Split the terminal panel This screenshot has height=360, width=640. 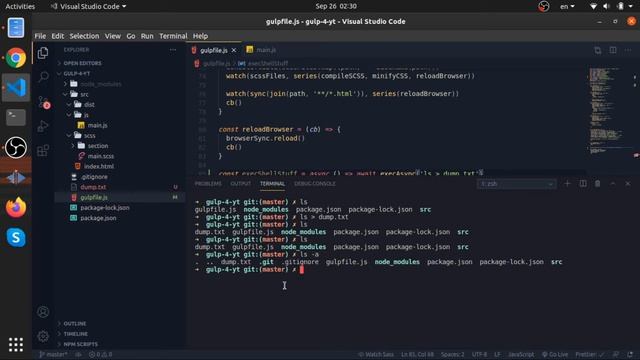coord(583,184)
